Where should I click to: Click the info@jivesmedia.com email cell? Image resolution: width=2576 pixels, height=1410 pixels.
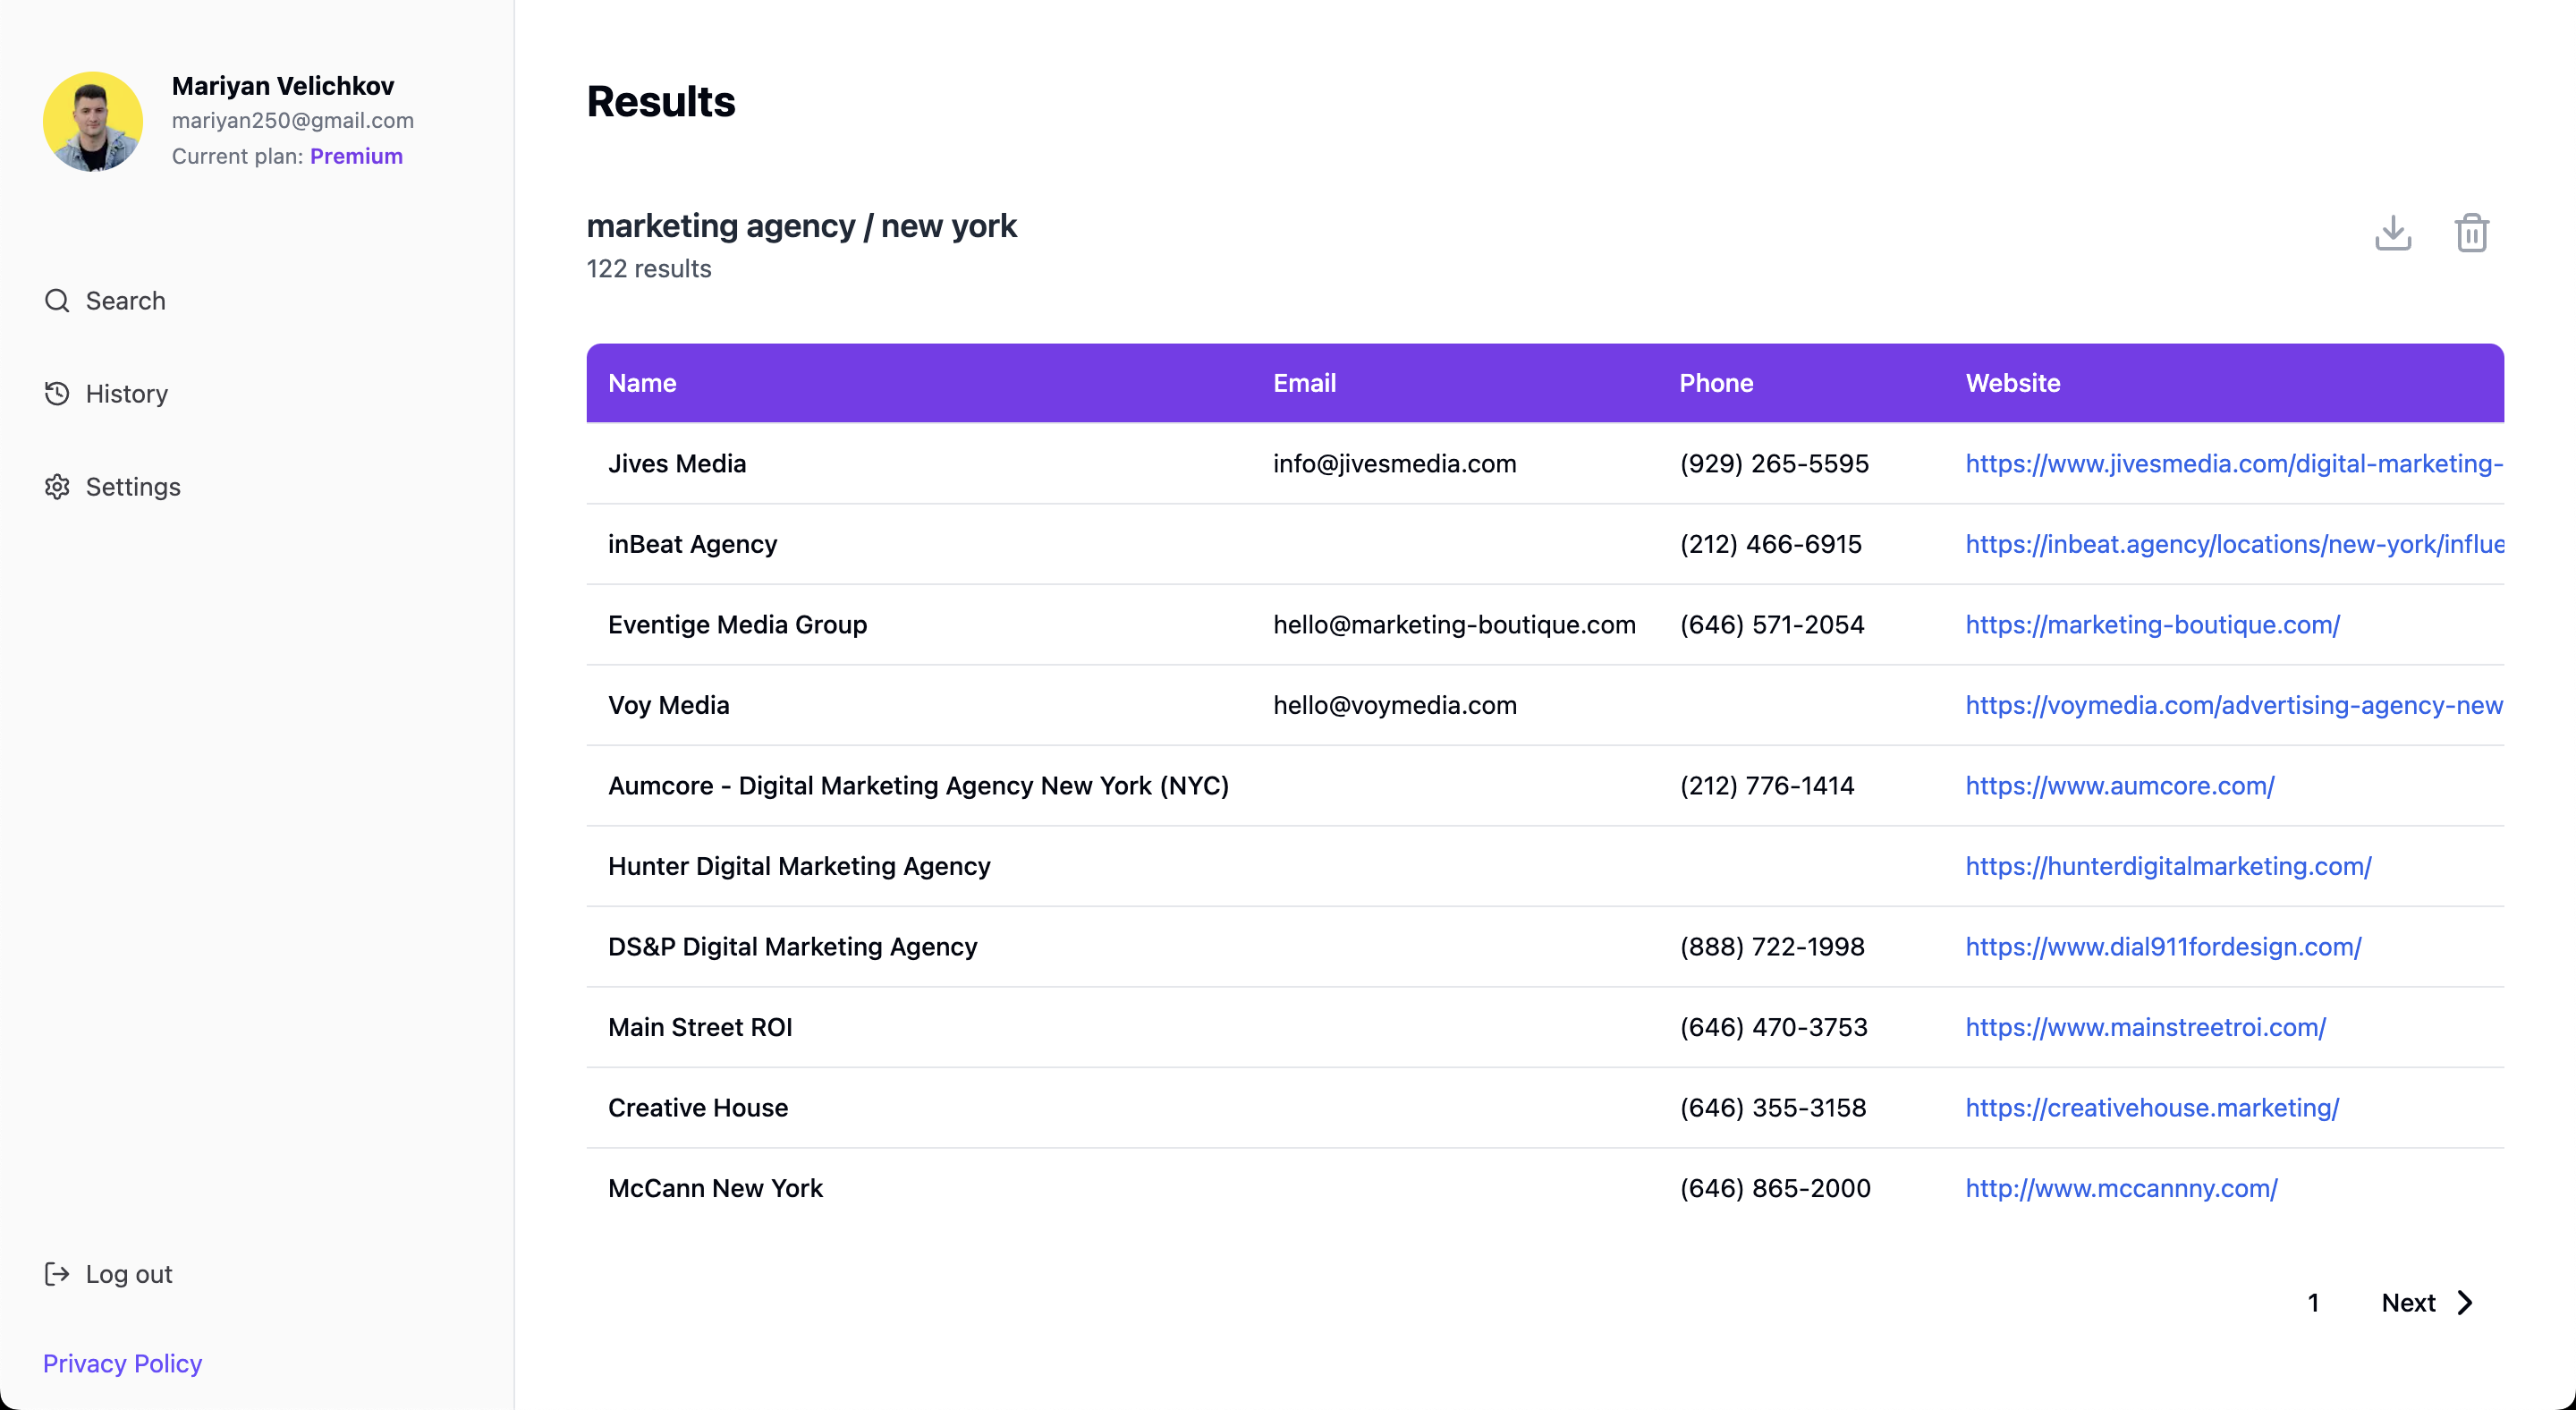1394,464
